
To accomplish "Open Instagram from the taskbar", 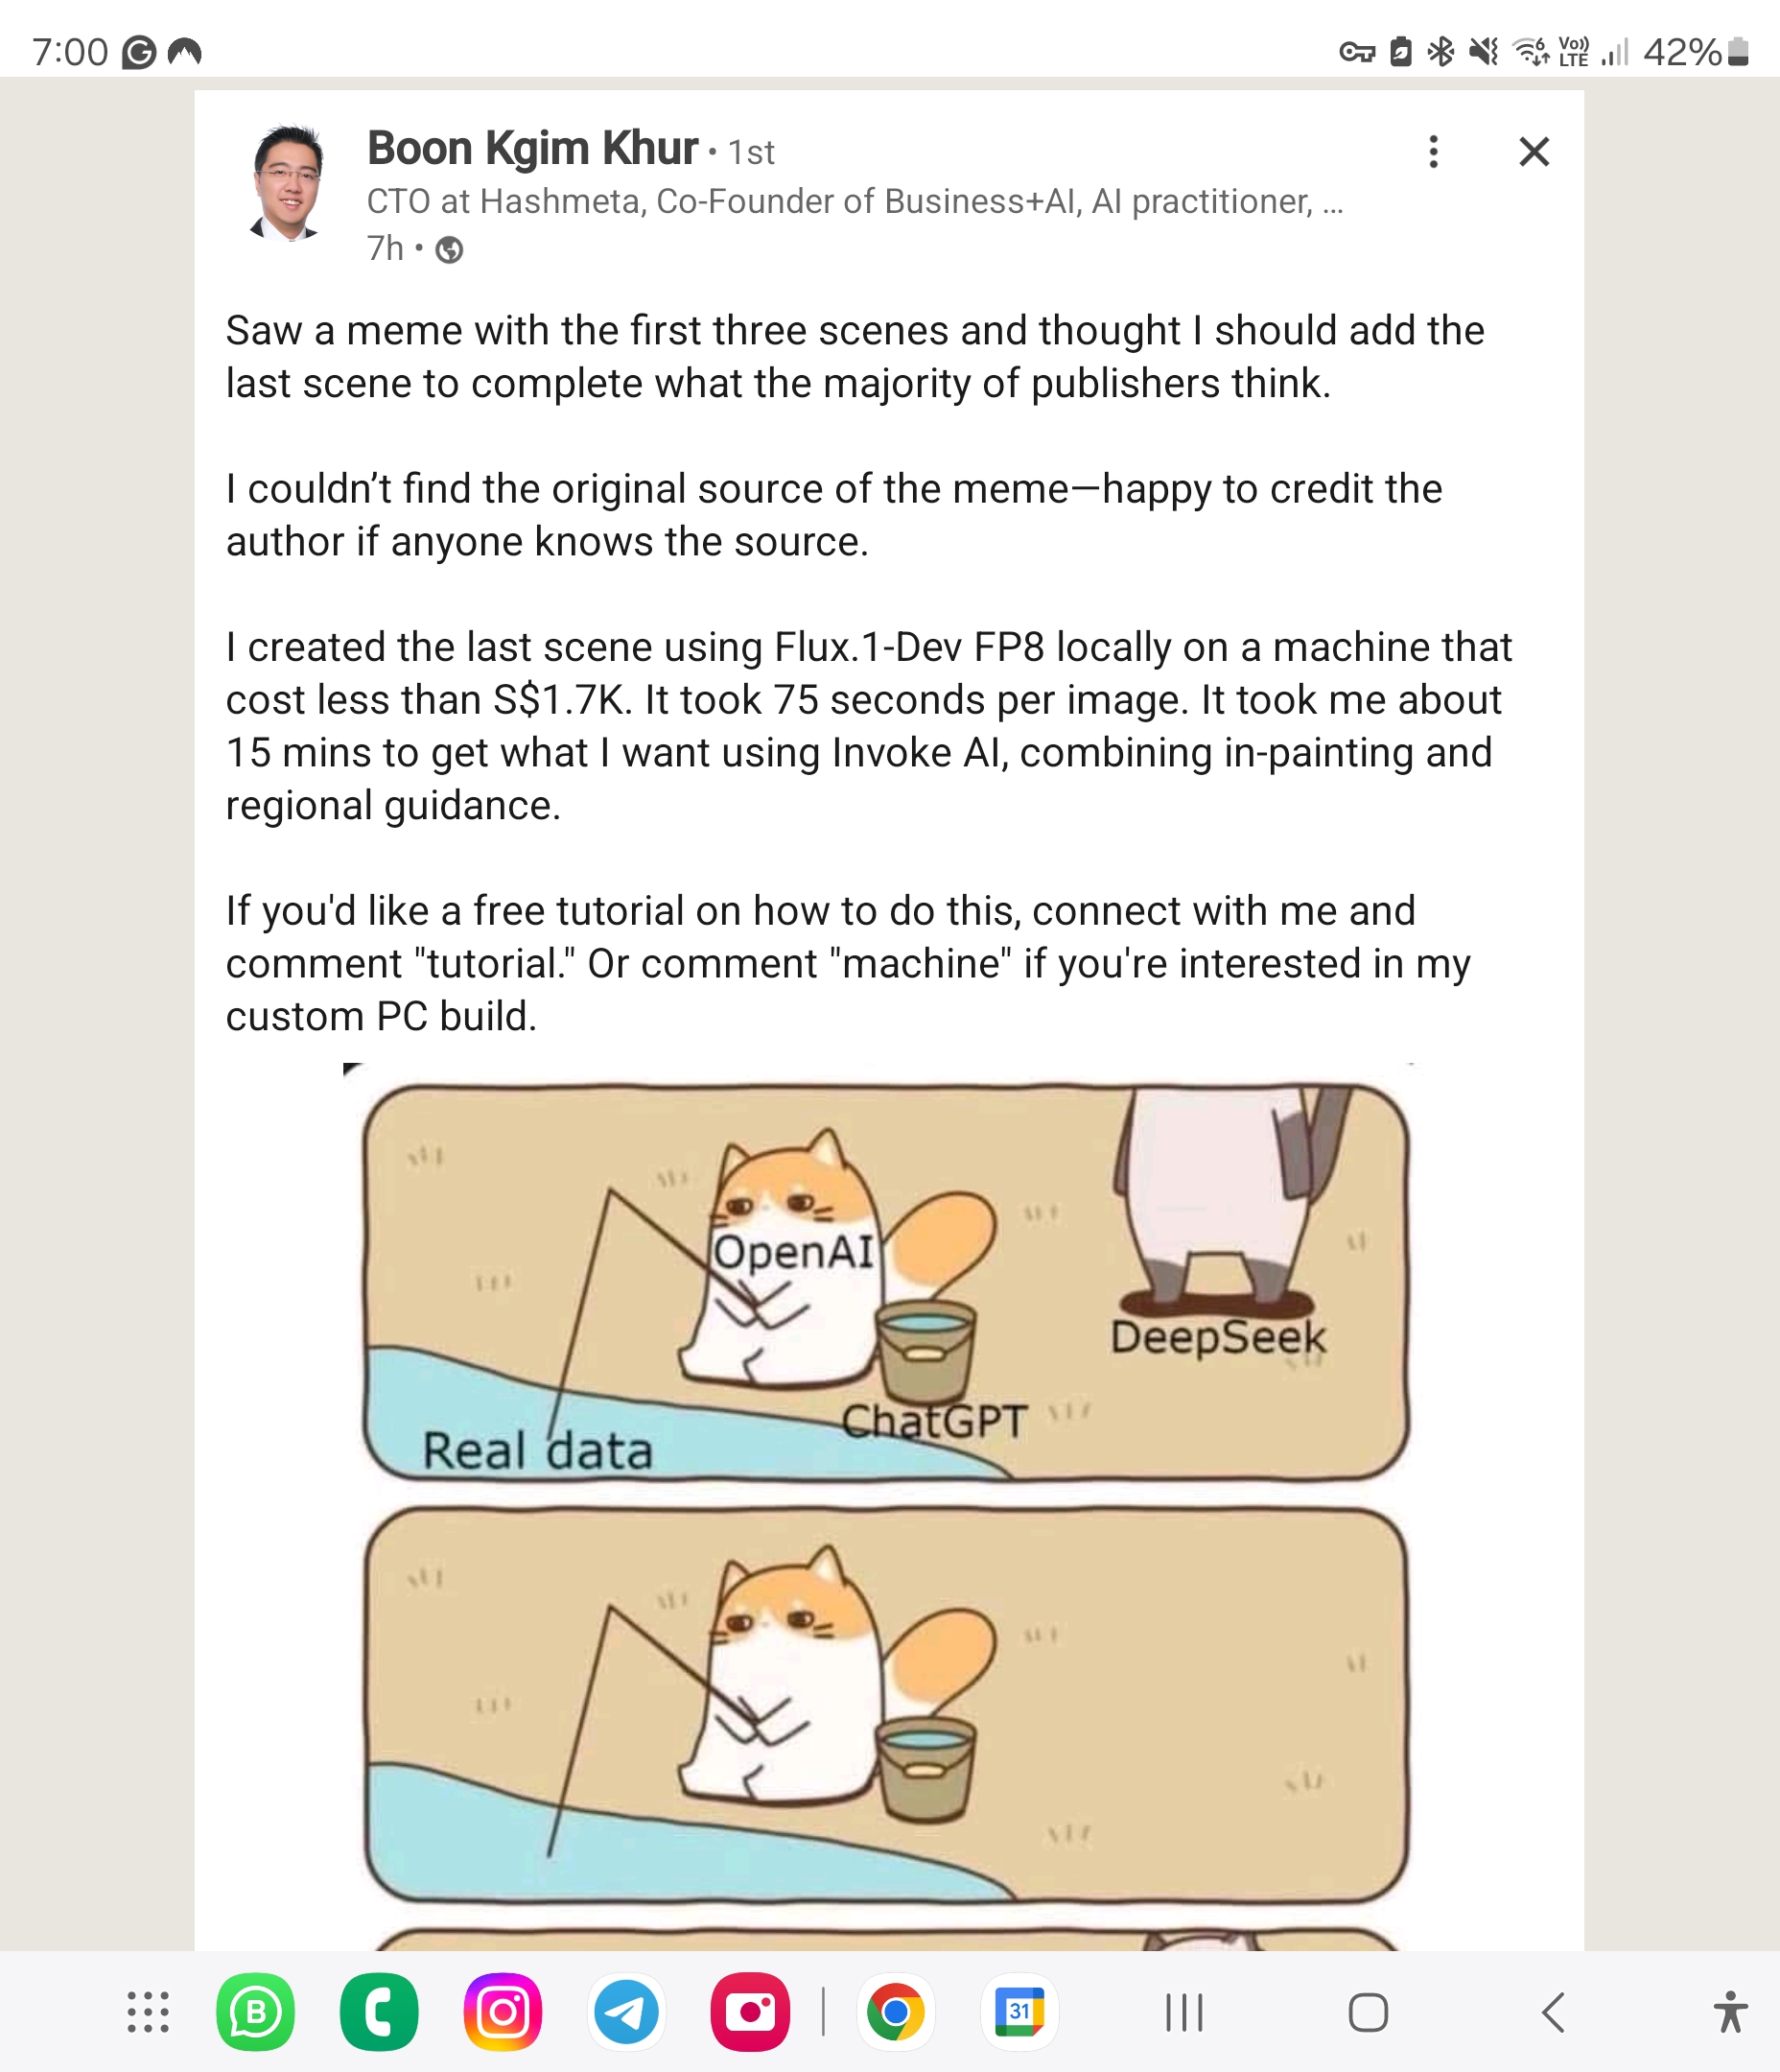I will click(x=503, y=2012).
